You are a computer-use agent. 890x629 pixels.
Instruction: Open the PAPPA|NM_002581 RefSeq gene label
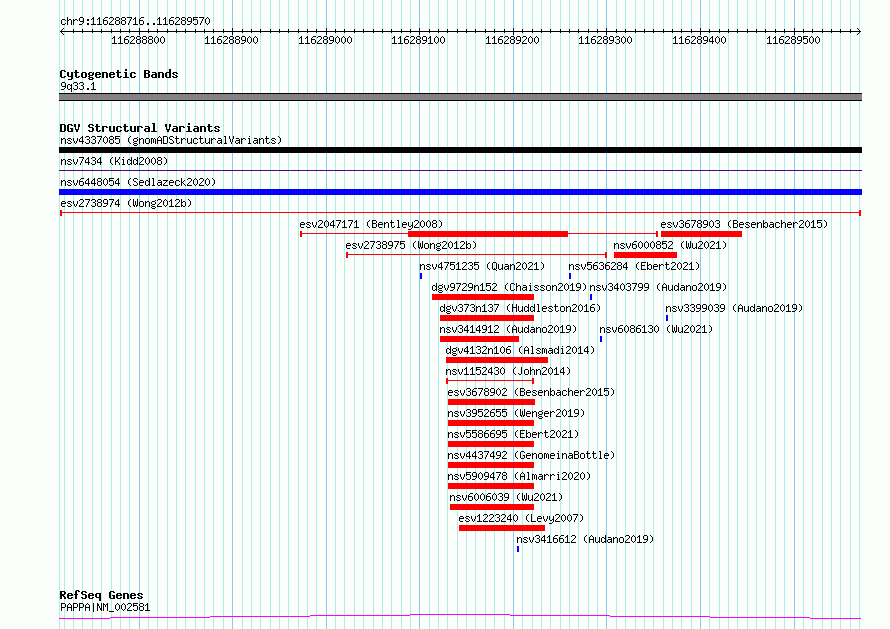pyautogui.click(x=105, y=607)
